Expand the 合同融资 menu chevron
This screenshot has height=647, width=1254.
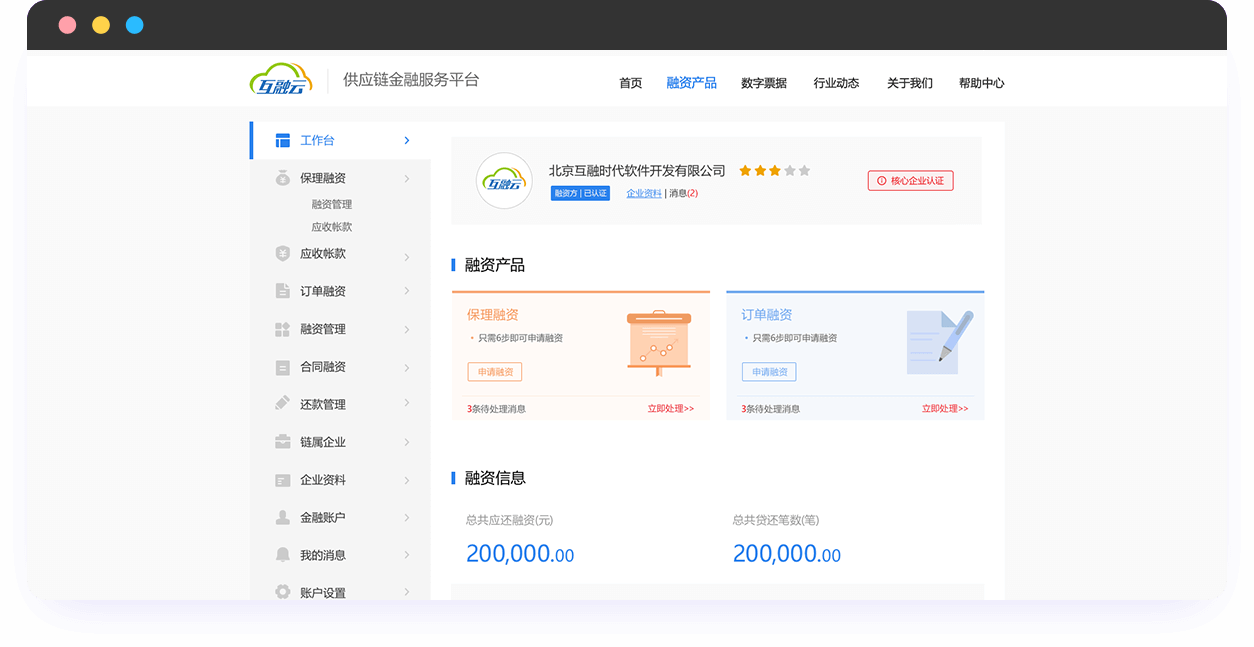click(x=407, y=368)
